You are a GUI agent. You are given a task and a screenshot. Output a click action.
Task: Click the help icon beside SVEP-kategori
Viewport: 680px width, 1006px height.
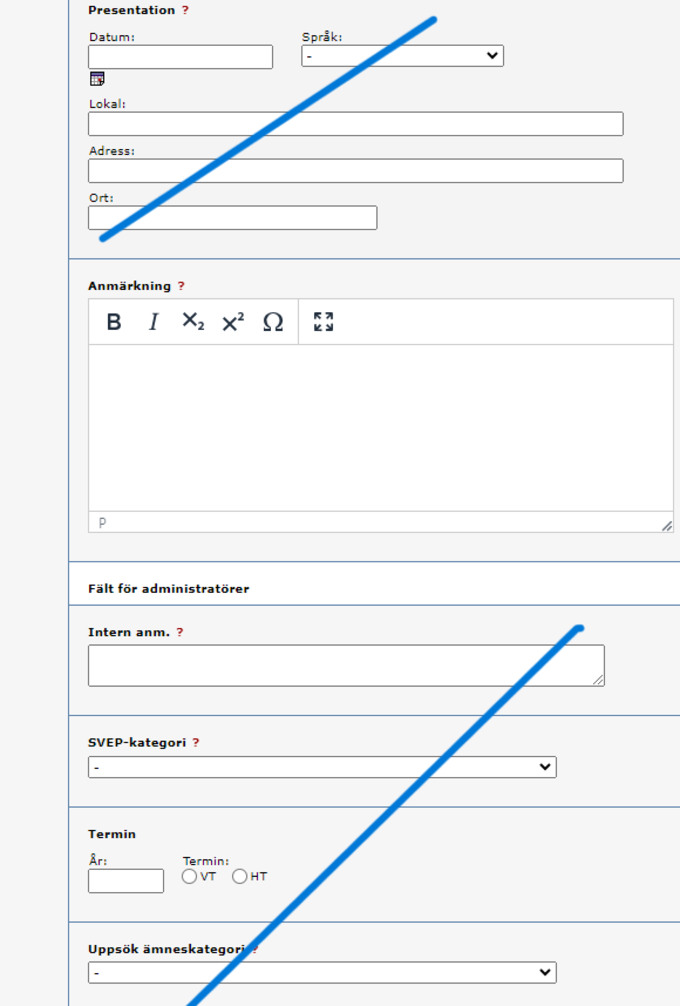(196, 743)
